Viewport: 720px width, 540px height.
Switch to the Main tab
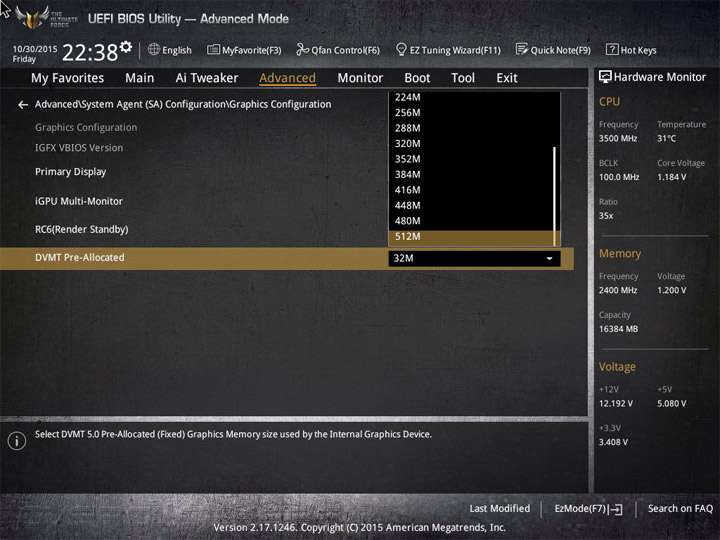coord(140,78)
